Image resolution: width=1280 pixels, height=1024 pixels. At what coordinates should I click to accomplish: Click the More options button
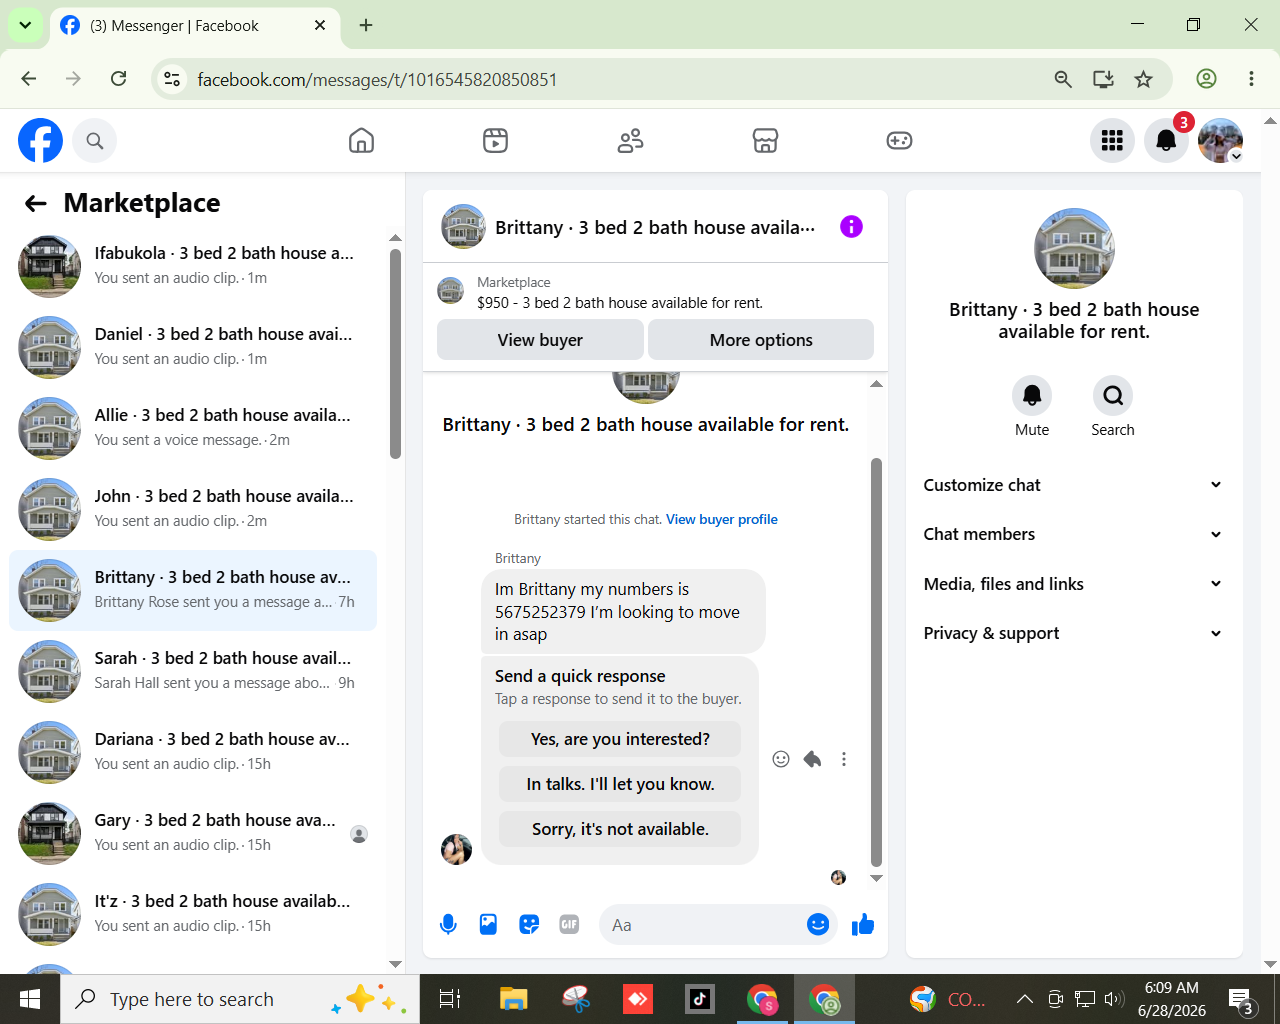click(x=761, y=340)
